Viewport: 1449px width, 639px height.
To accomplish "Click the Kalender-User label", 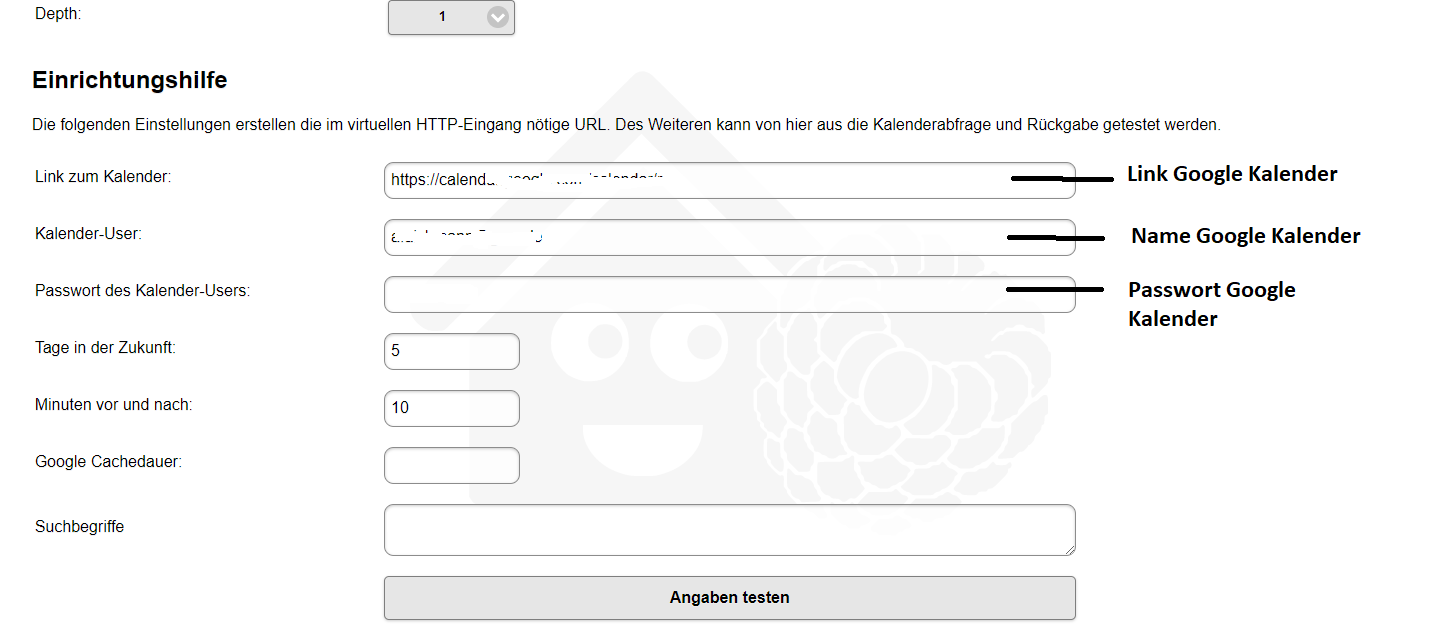I will 89,233.
